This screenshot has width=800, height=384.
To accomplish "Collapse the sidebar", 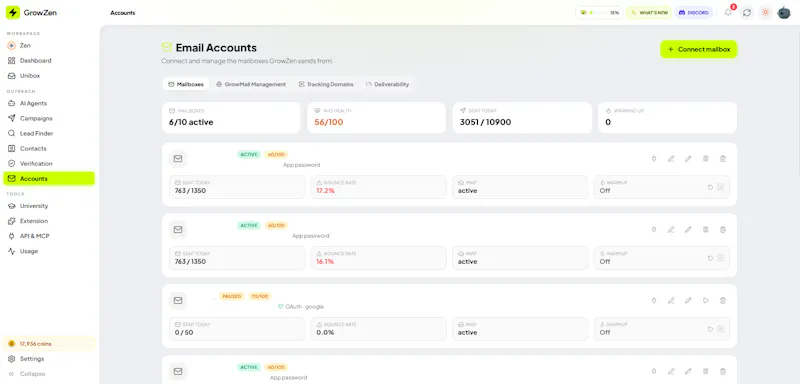I will tap(49, 374).
